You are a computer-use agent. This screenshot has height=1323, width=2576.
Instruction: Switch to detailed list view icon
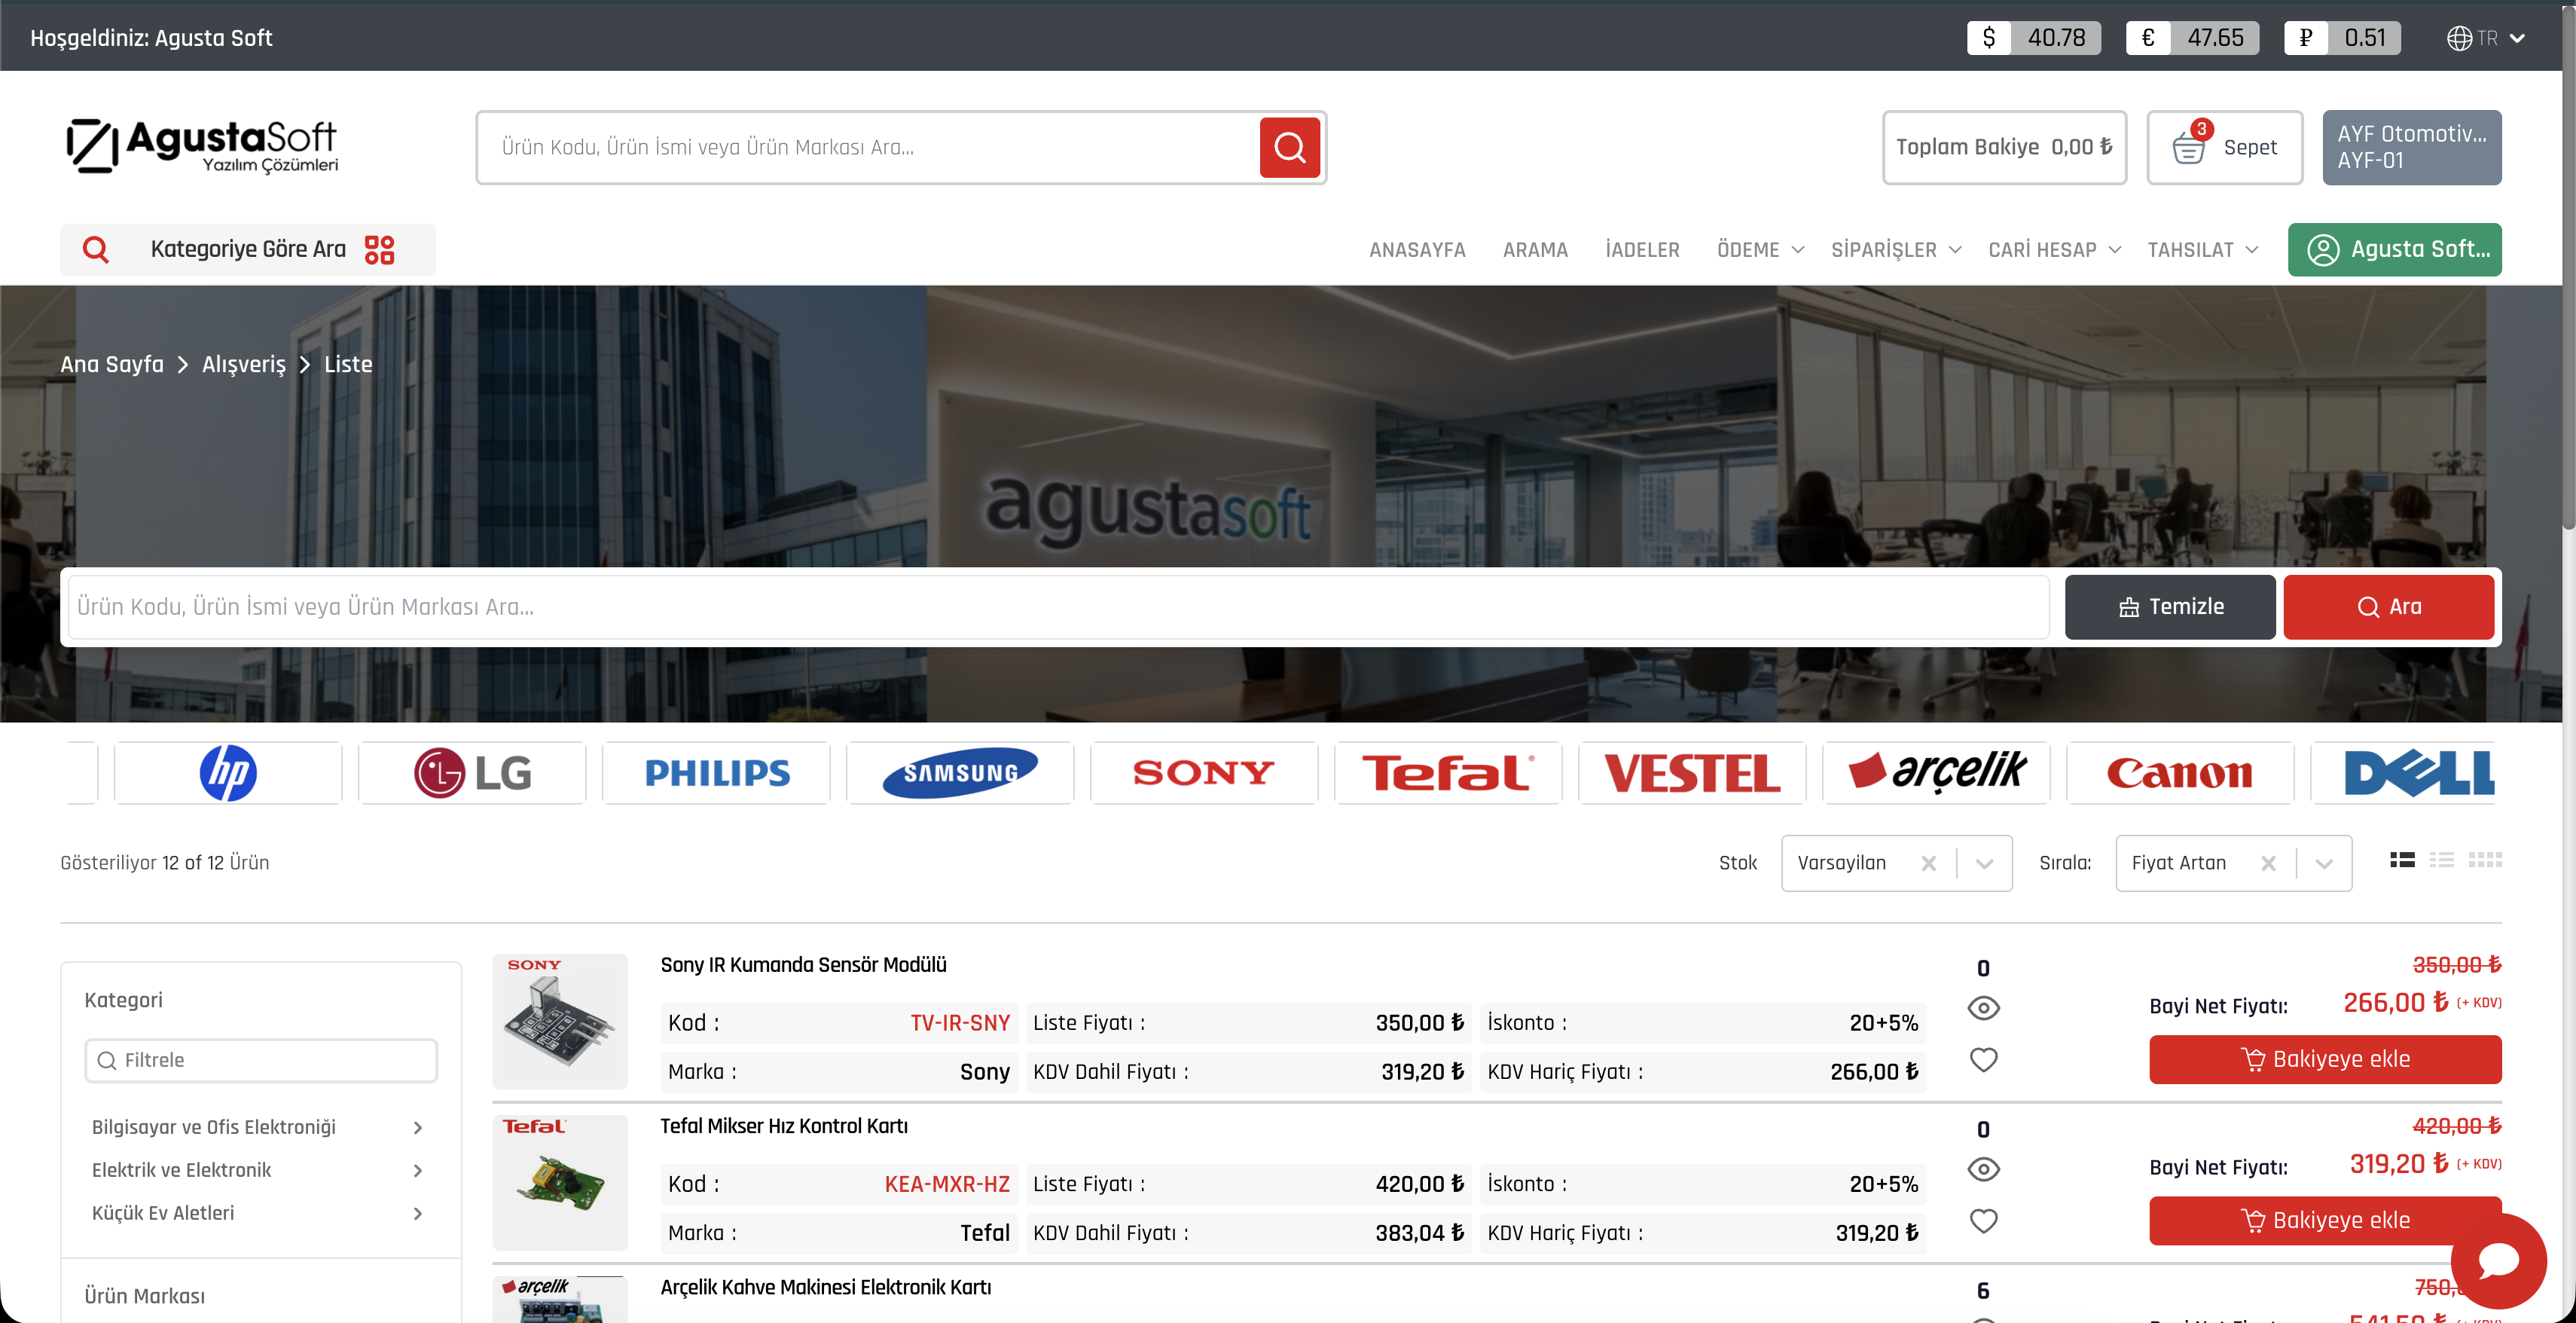2402,860
